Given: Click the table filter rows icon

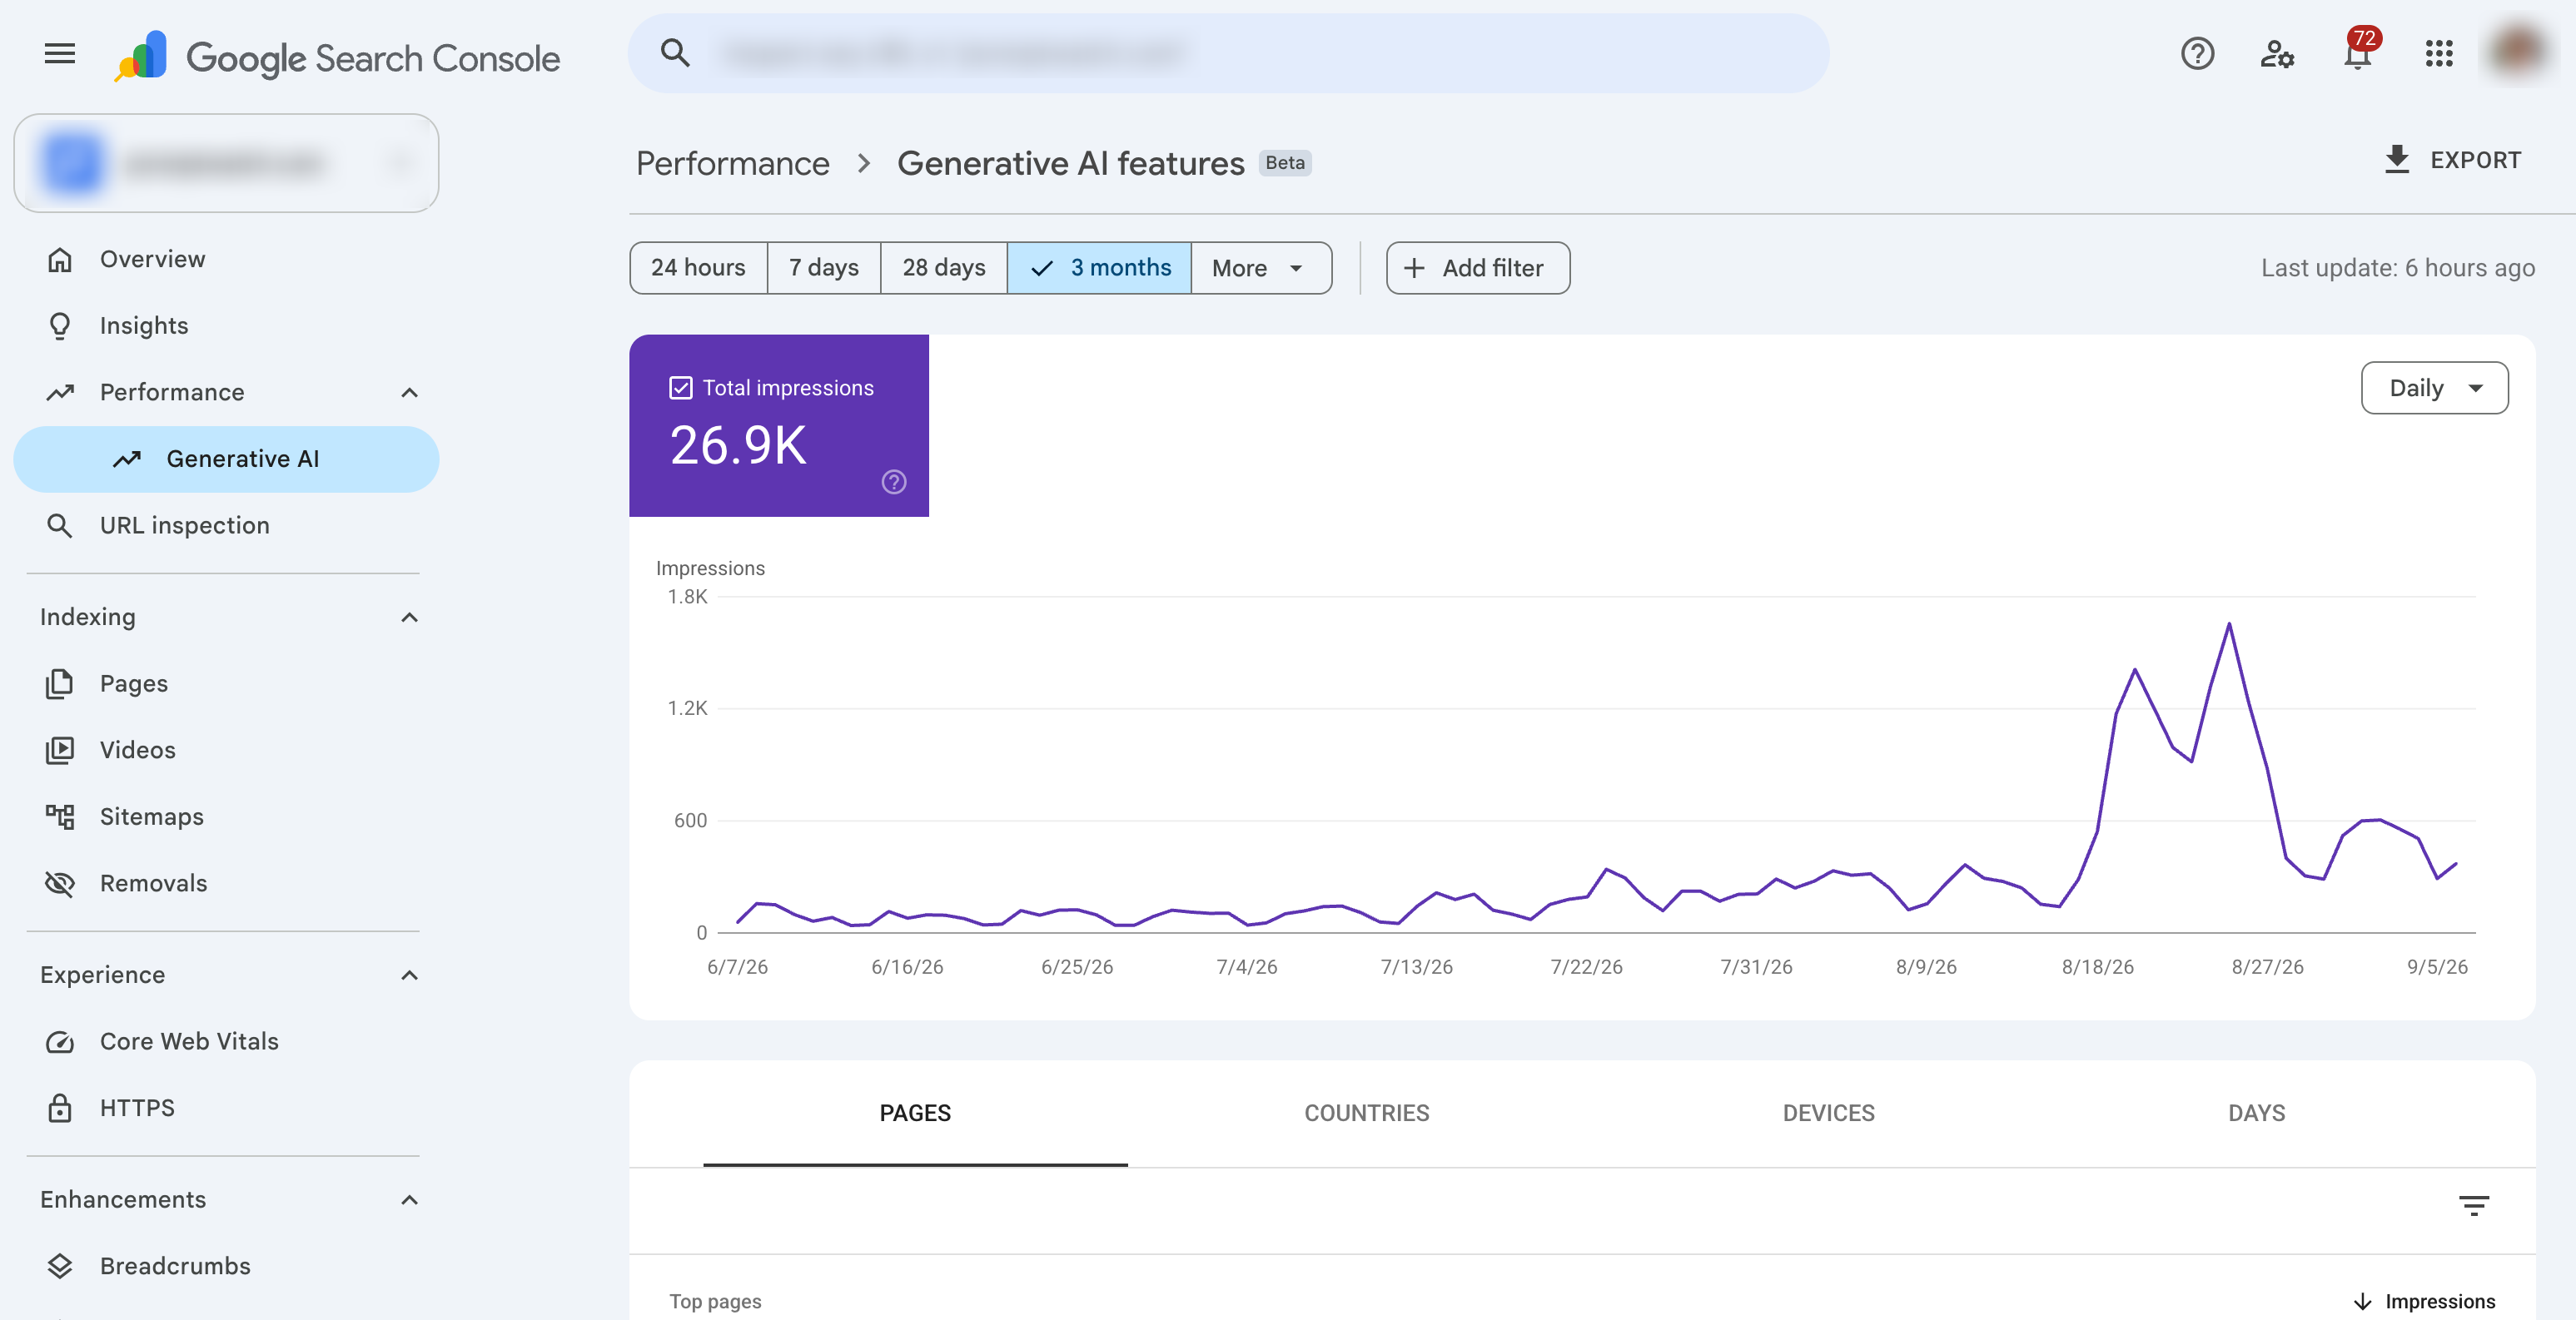Looking at the screenshot, I should tap(2474, 1205).
